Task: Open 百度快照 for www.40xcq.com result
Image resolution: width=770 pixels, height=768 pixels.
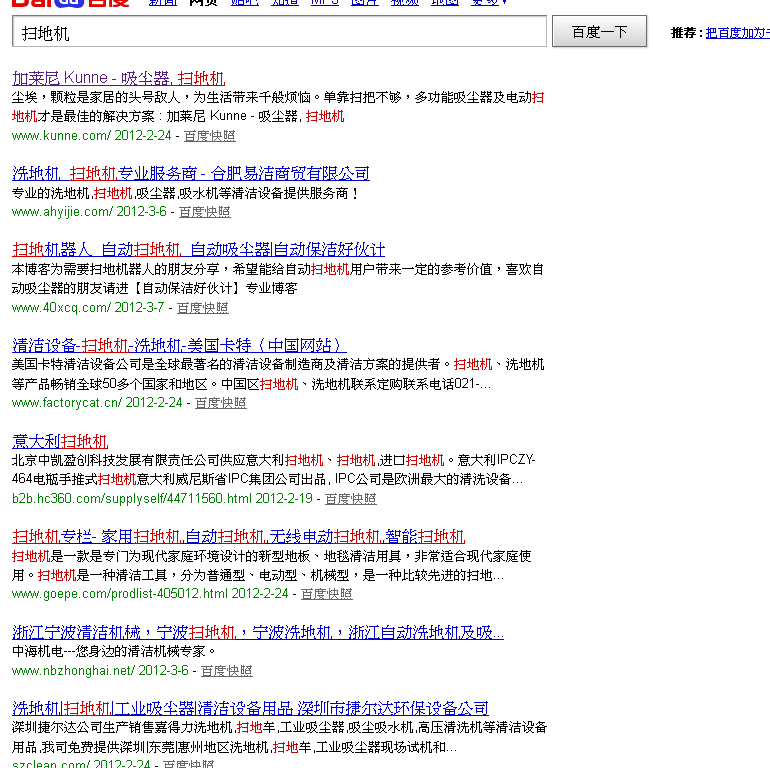Action: tap(202, 308)
